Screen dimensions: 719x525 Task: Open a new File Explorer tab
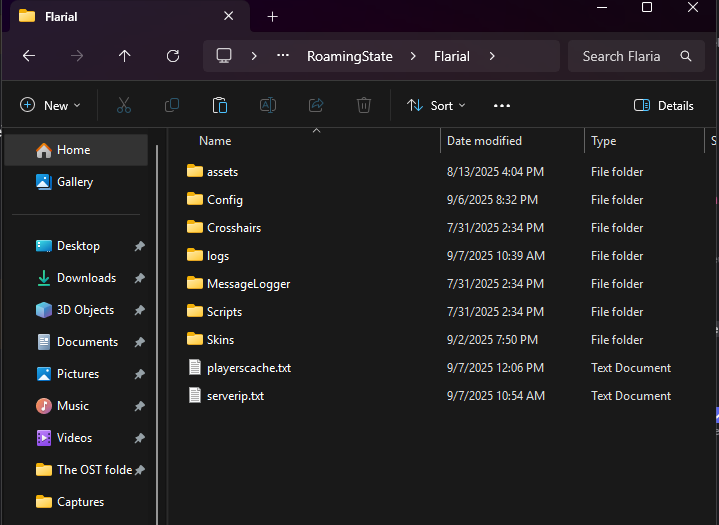[272, 16]
